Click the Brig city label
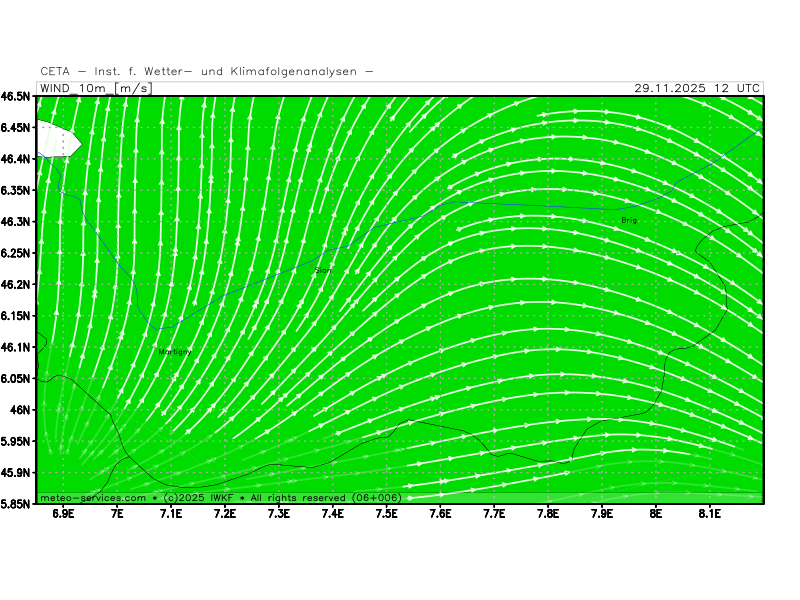The width and height of the screenshot is (800, 600). pyautogui.click(x=628, y=220)
